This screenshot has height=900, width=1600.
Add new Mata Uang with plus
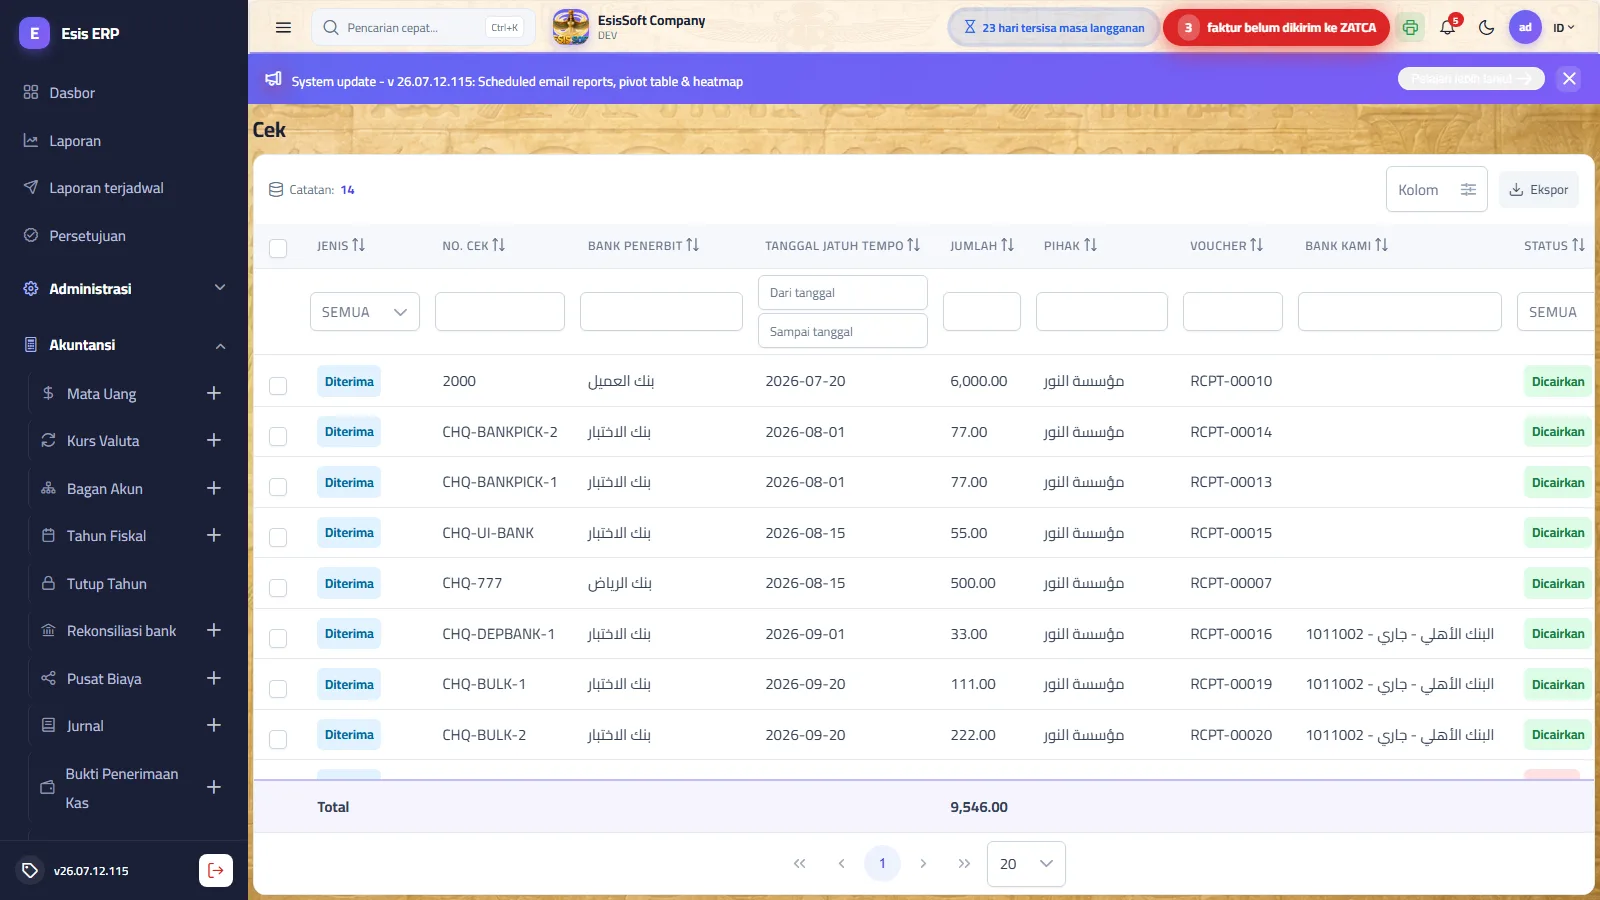point(214,393)
